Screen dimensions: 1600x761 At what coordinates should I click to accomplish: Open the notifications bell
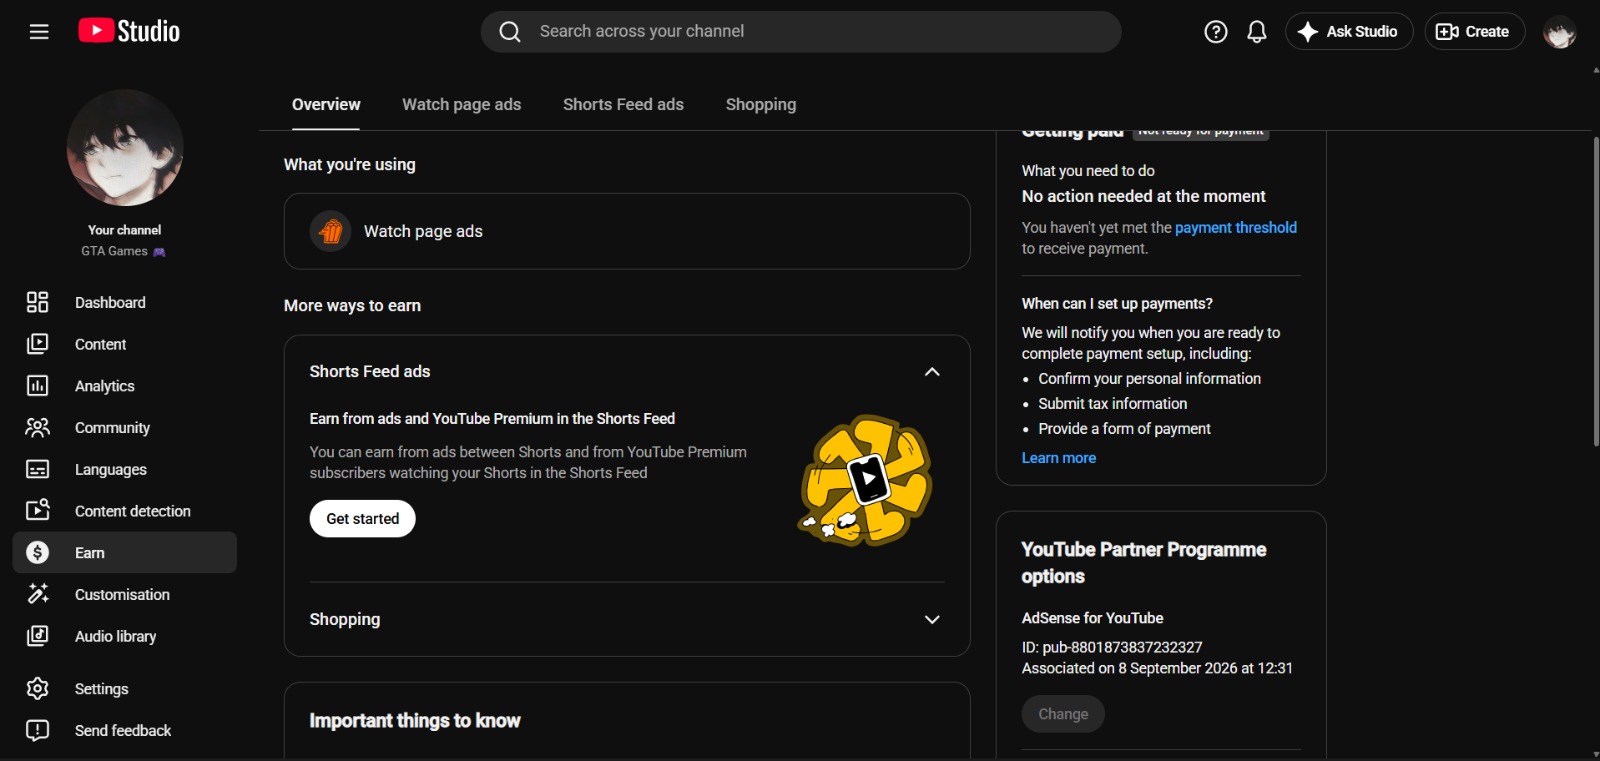(x=1257, y=32)
